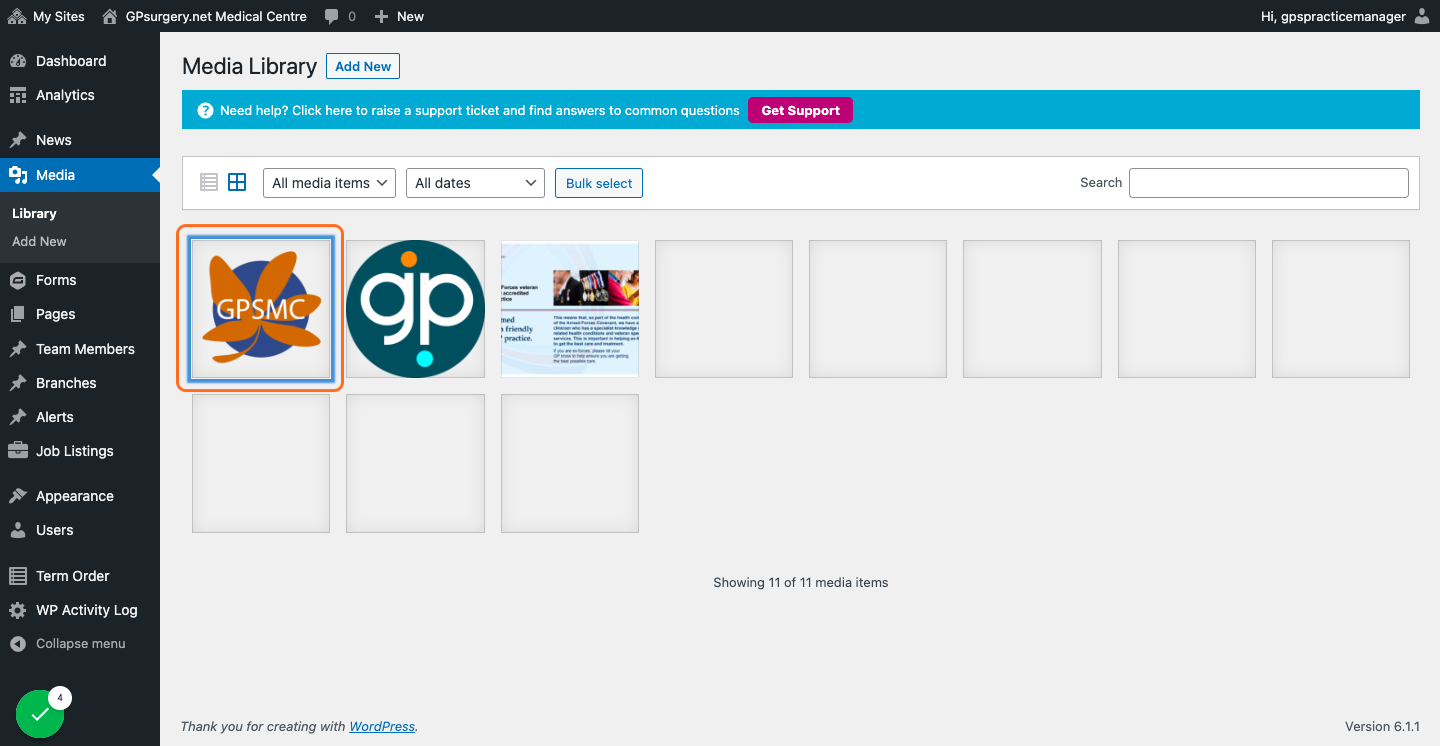Select the Library submenu item
Viewport: 1440px width, 746px height.
tap(34, 213)
